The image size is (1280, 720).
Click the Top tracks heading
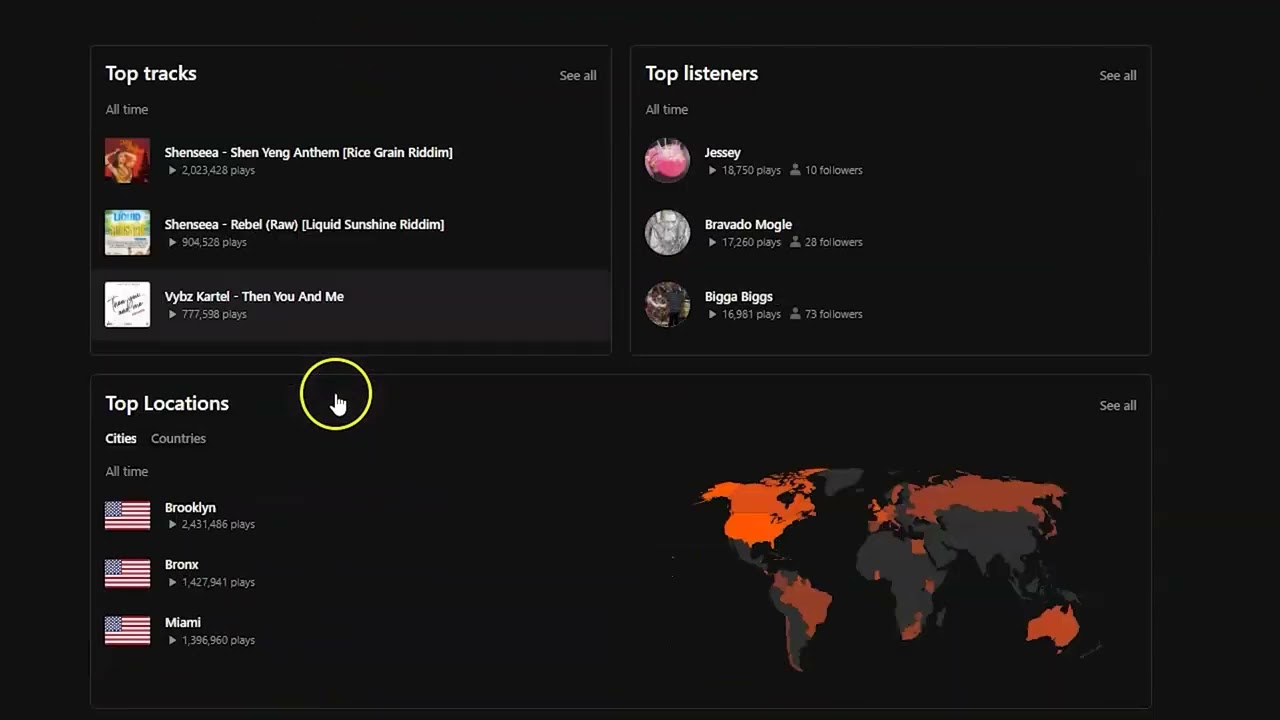151,74
